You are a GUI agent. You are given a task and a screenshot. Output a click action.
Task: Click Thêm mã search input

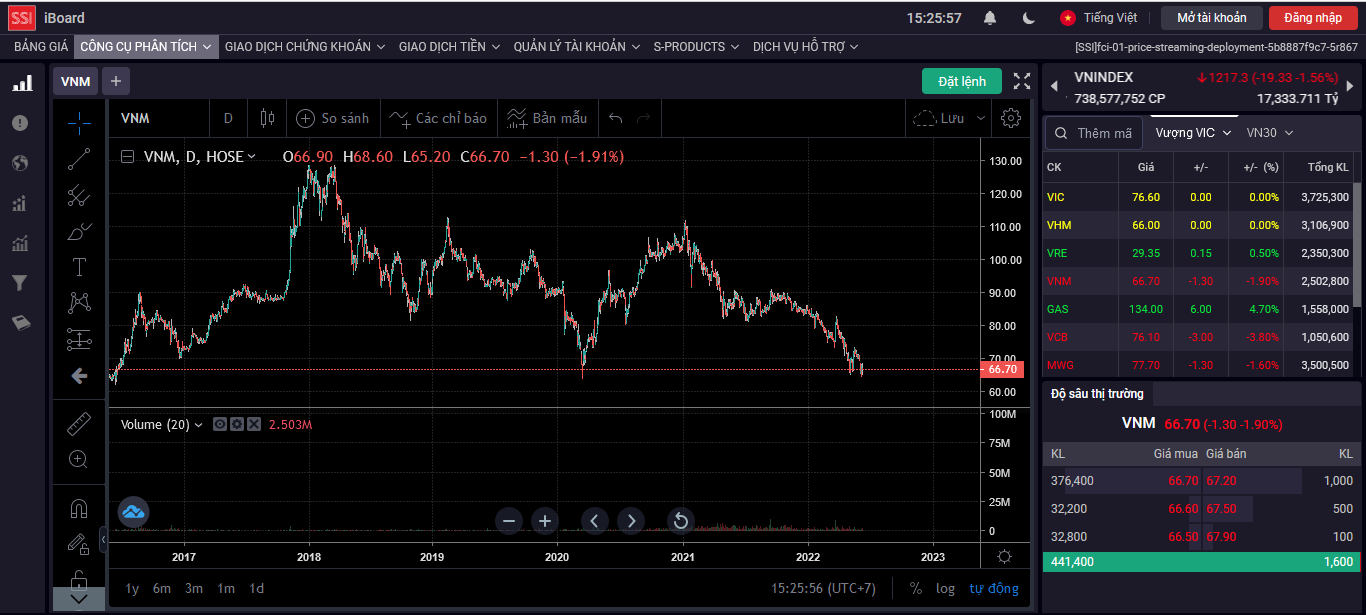(1092, 133)
